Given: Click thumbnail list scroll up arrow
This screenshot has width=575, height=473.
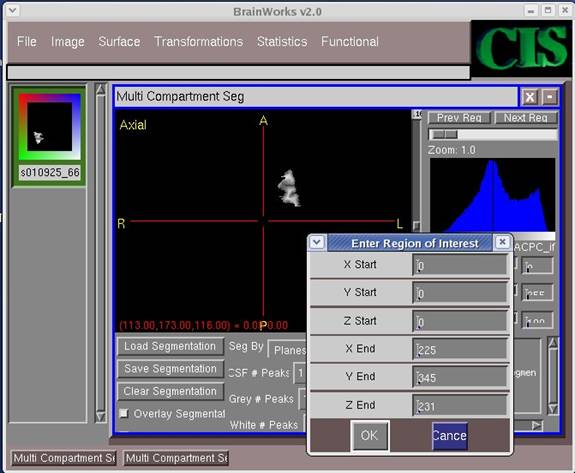Looking at the screenshot, I should (100, 89).
